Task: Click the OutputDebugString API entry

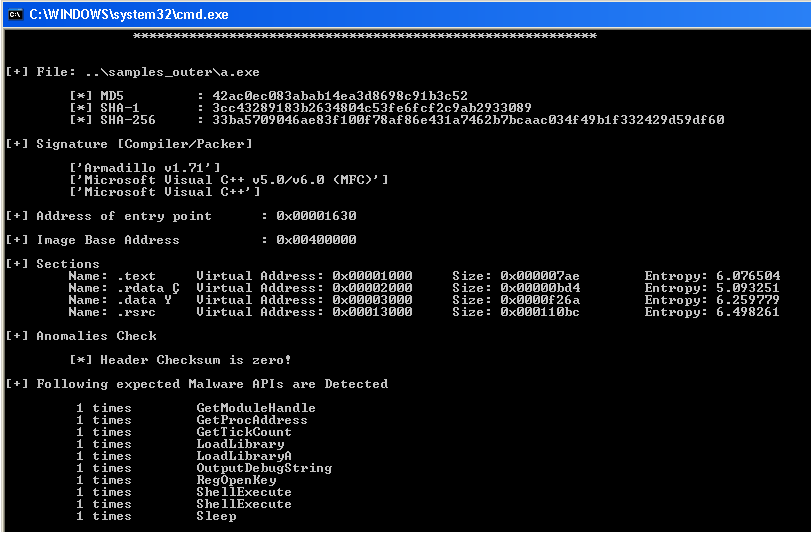Action: click(264, 468)
